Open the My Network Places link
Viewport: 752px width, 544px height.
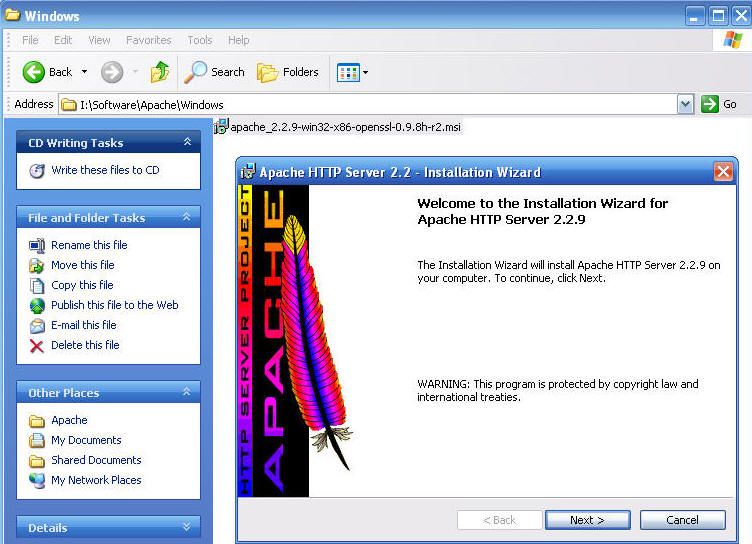click(96, 480)
